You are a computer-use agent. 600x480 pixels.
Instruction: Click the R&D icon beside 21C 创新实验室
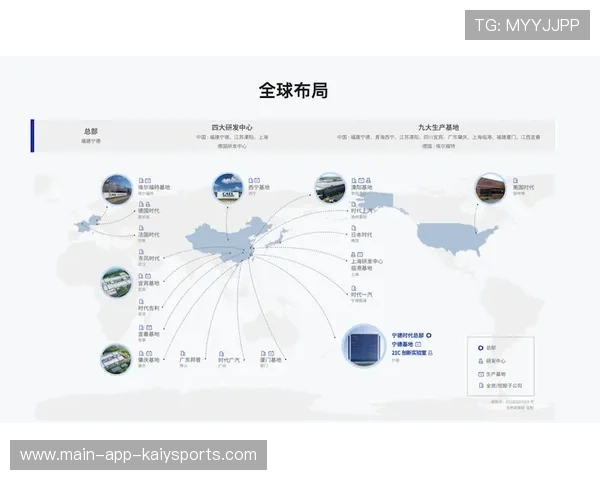430,353
